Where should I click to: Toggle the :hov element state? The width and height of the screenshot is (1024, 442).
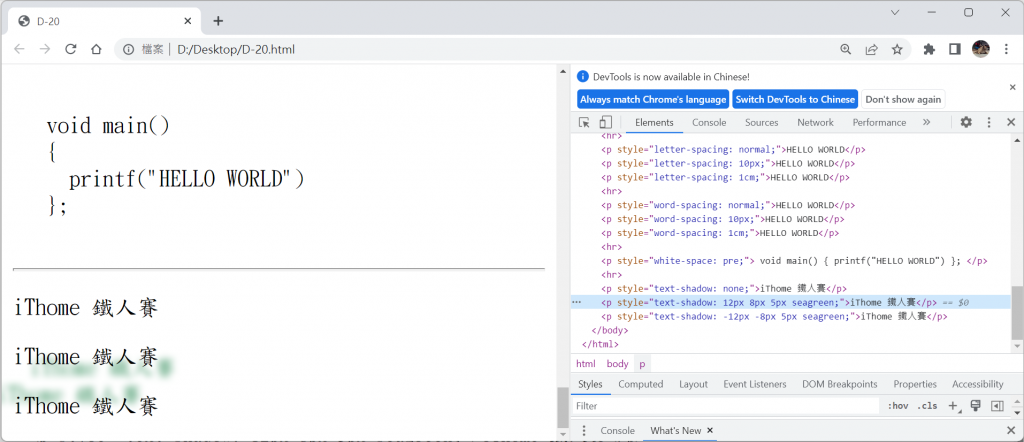[897, 406]
